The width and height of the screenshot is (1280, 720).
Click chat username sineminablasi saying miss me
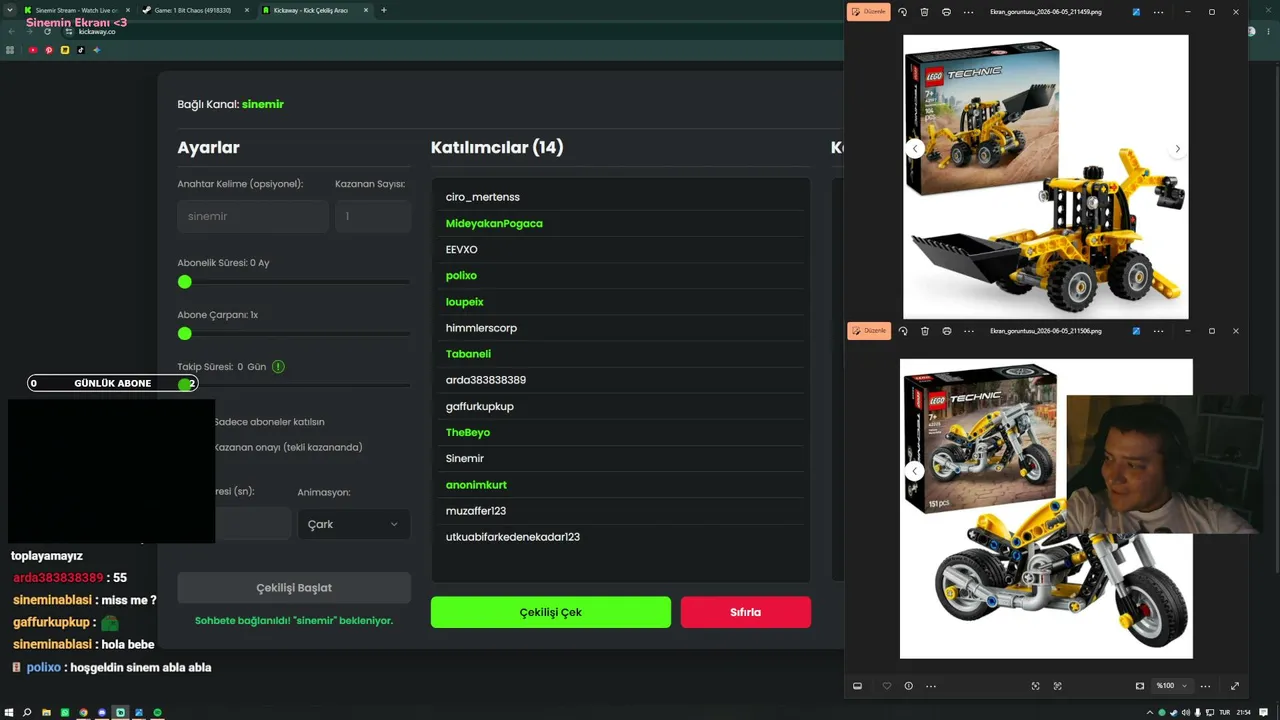point(53,600)
